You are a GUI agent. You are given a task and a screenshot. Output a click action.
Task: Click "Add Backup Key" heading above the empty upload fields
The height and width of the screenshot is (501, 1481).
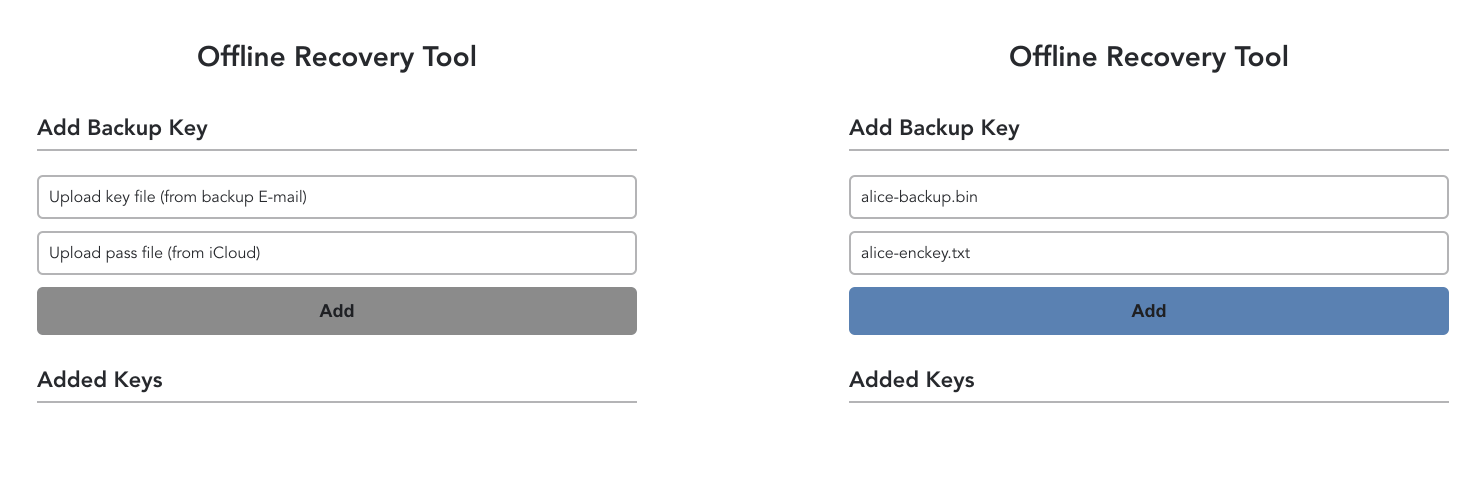coord(122,128)
